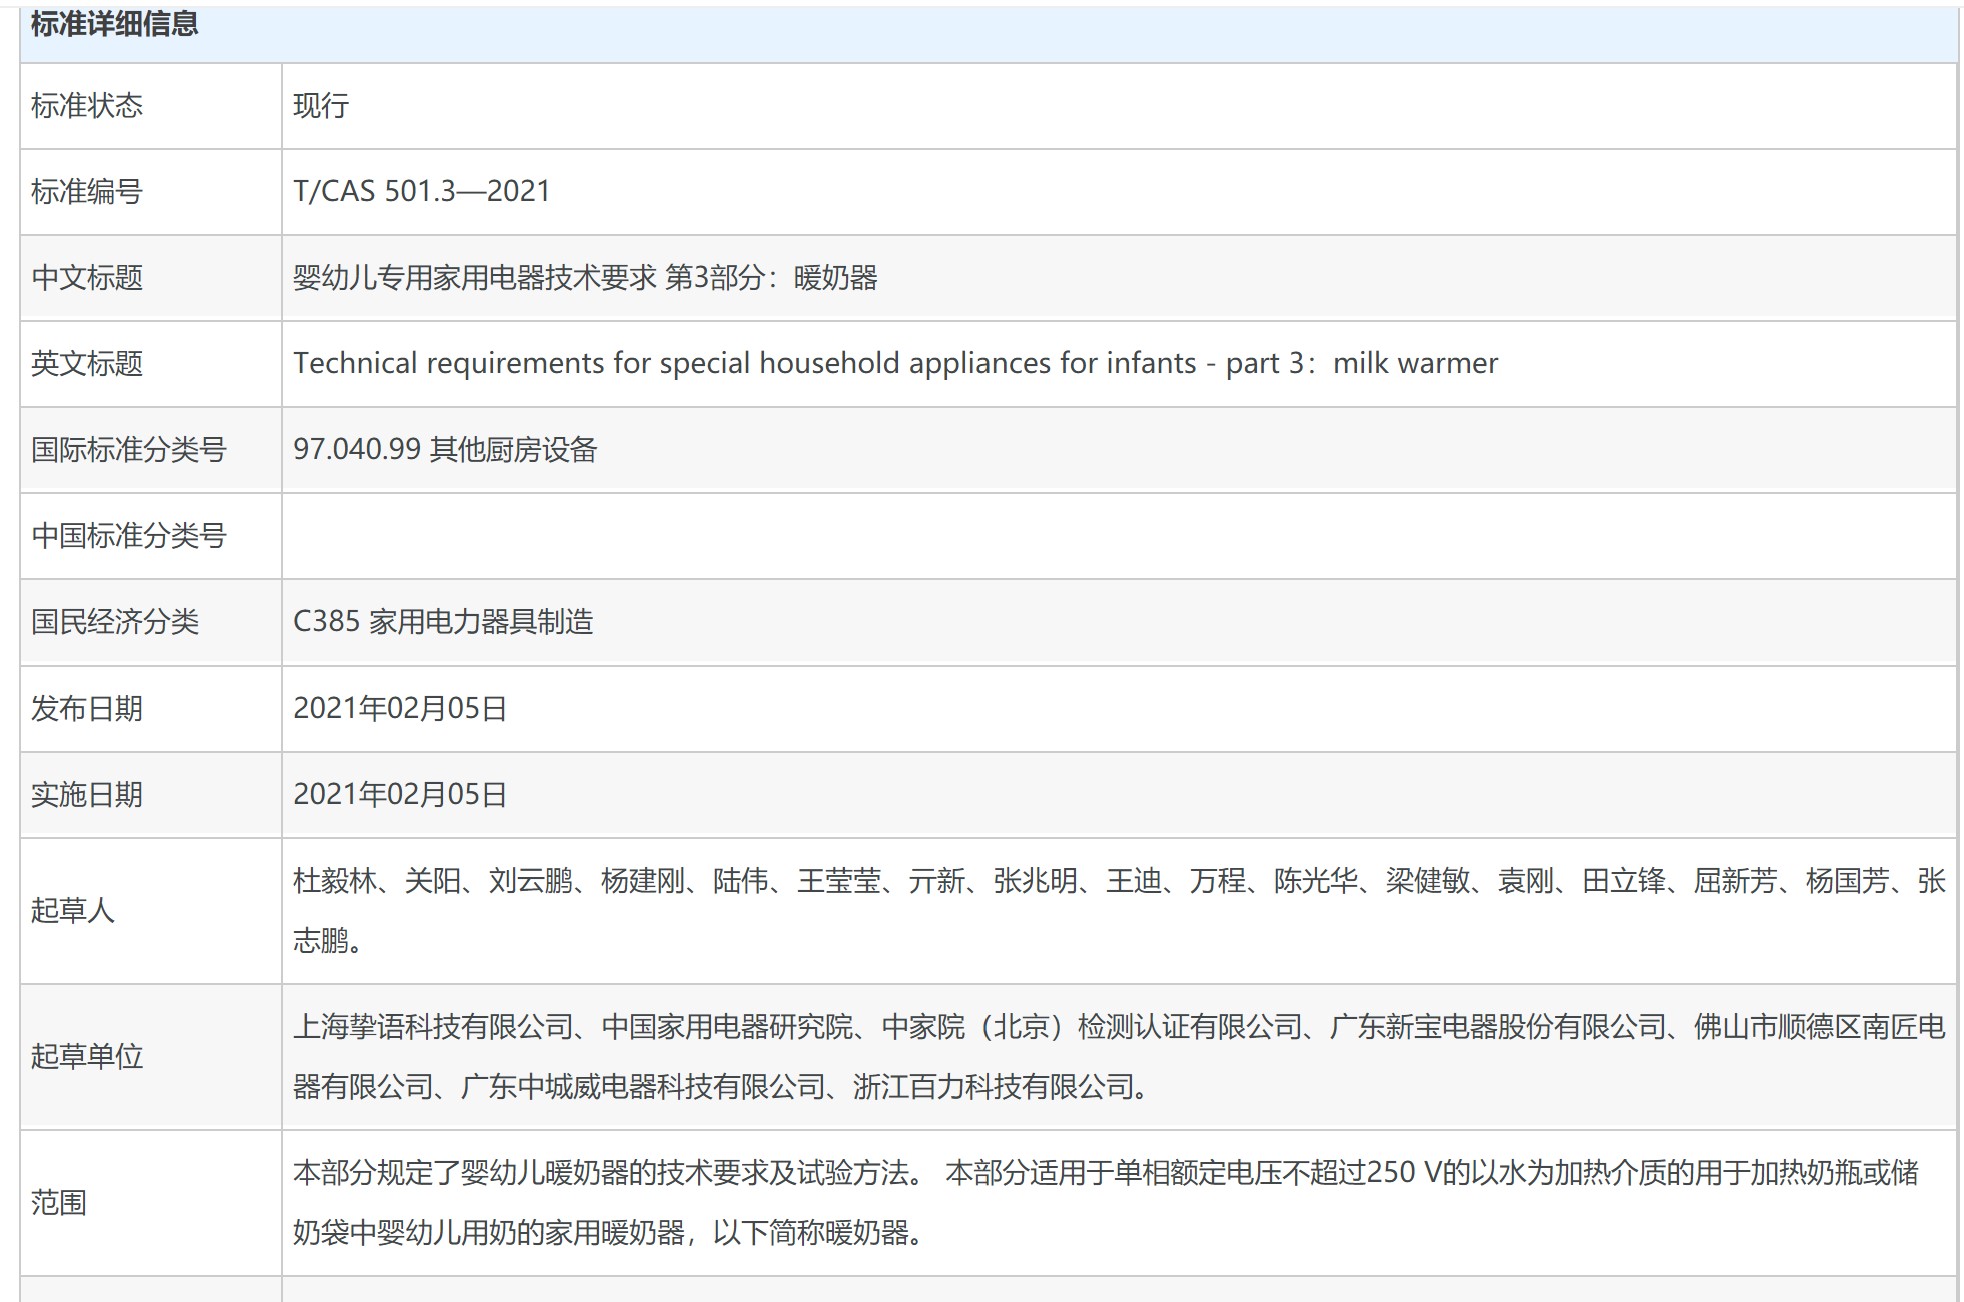Image resolution: width=1964 pixels, height=1302 pixels.
Task: Click the 标准详细信息 section header
Action: click(x=114, y=24)
